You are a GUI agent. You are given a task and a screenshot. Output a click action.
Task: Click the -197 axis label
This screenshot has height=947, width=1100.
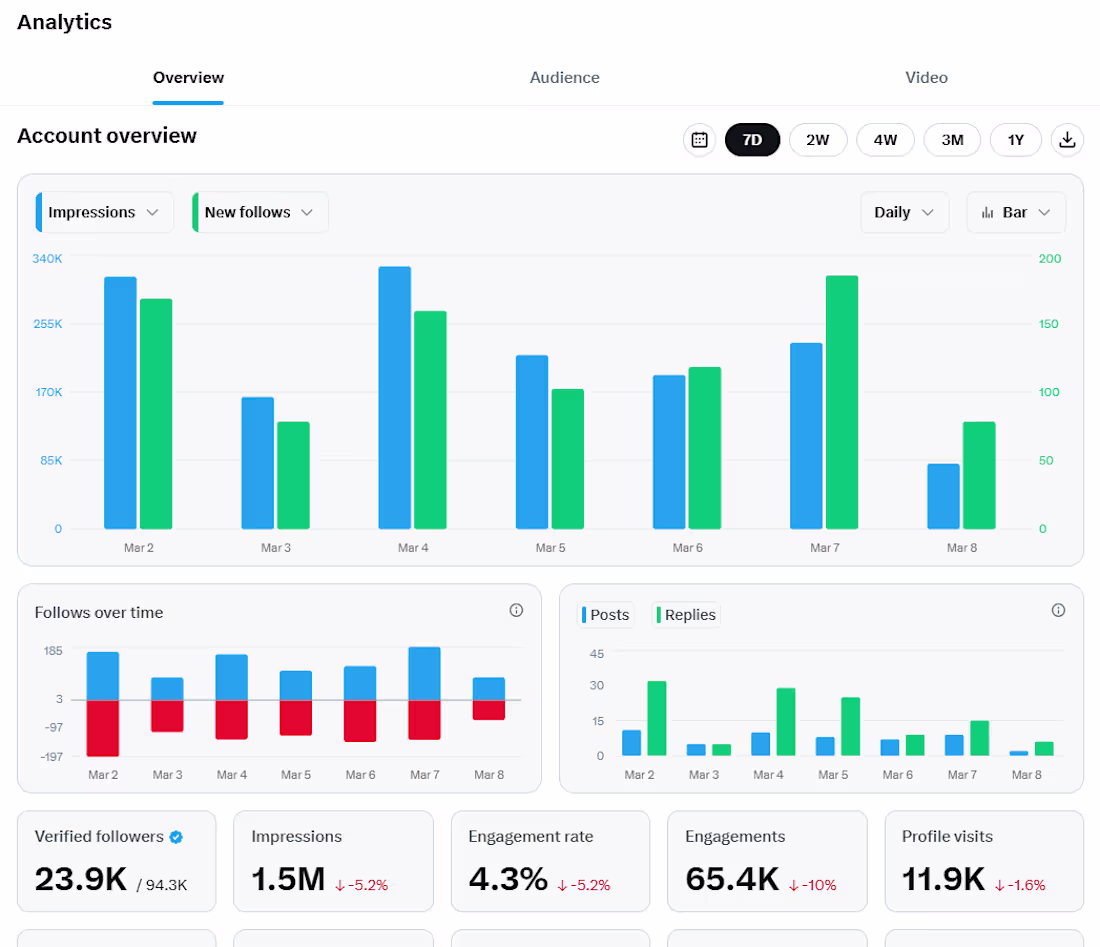click(x=51, y=757)
